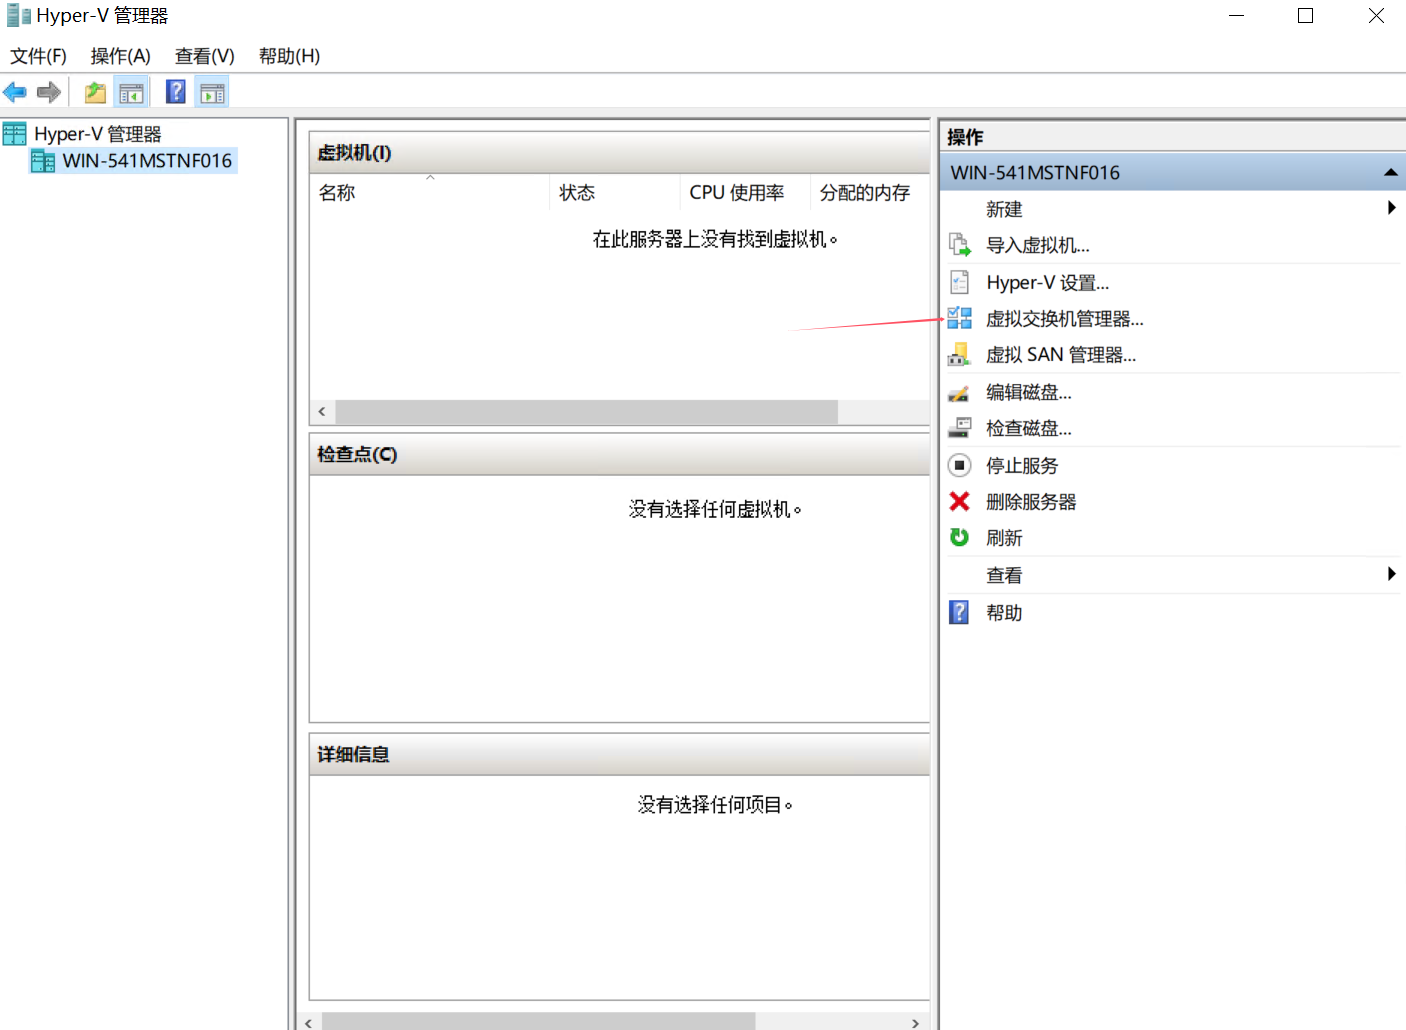Viewport: 1406px width, 1030px height.
Task: Click 编辑磁盘... action
Action: 1028,392
